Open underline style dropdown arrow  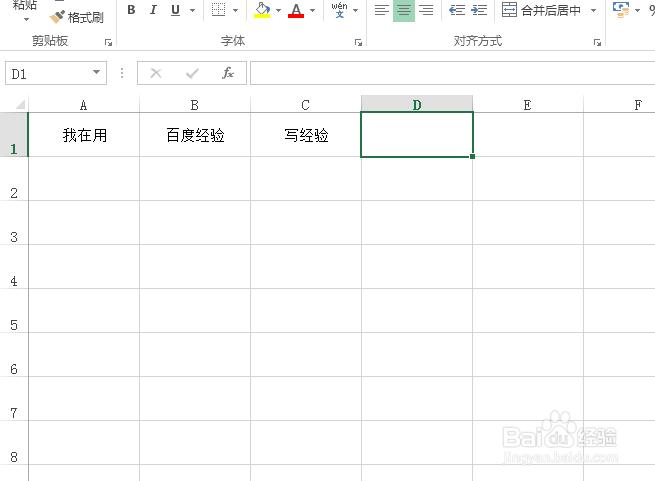(192, 10)
